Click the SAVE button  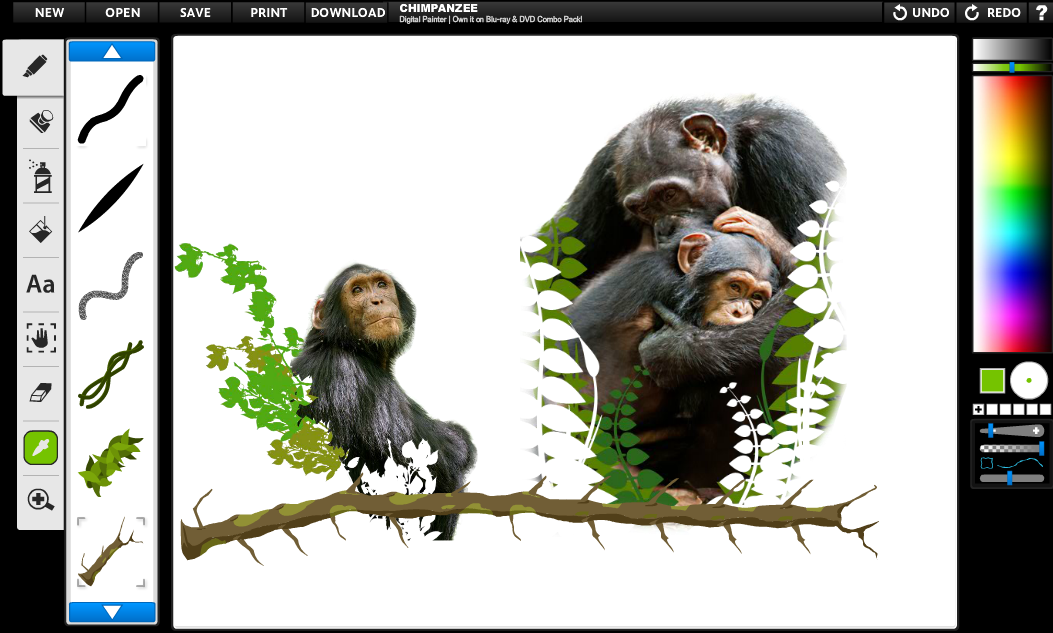pyautogui.click(x=195, y=12)
